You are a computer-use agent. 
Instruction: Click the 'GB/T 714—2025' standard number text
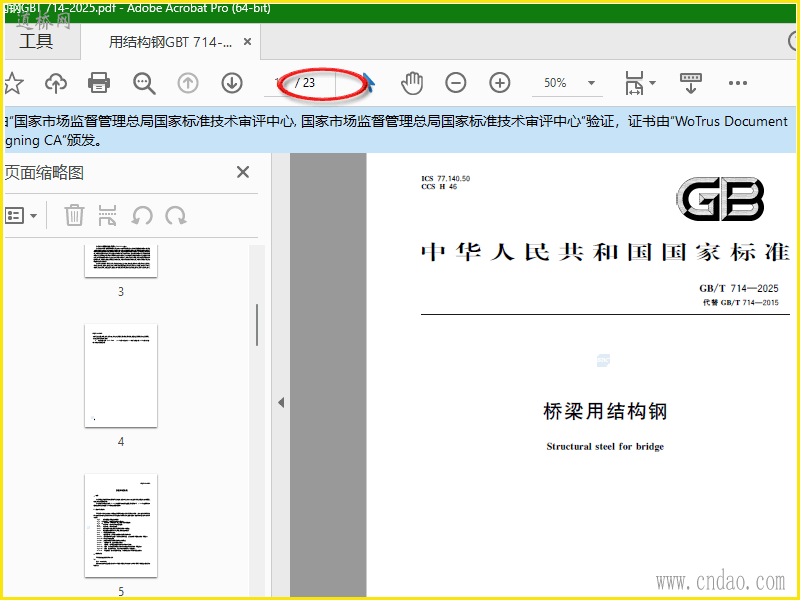pos(739,288)
